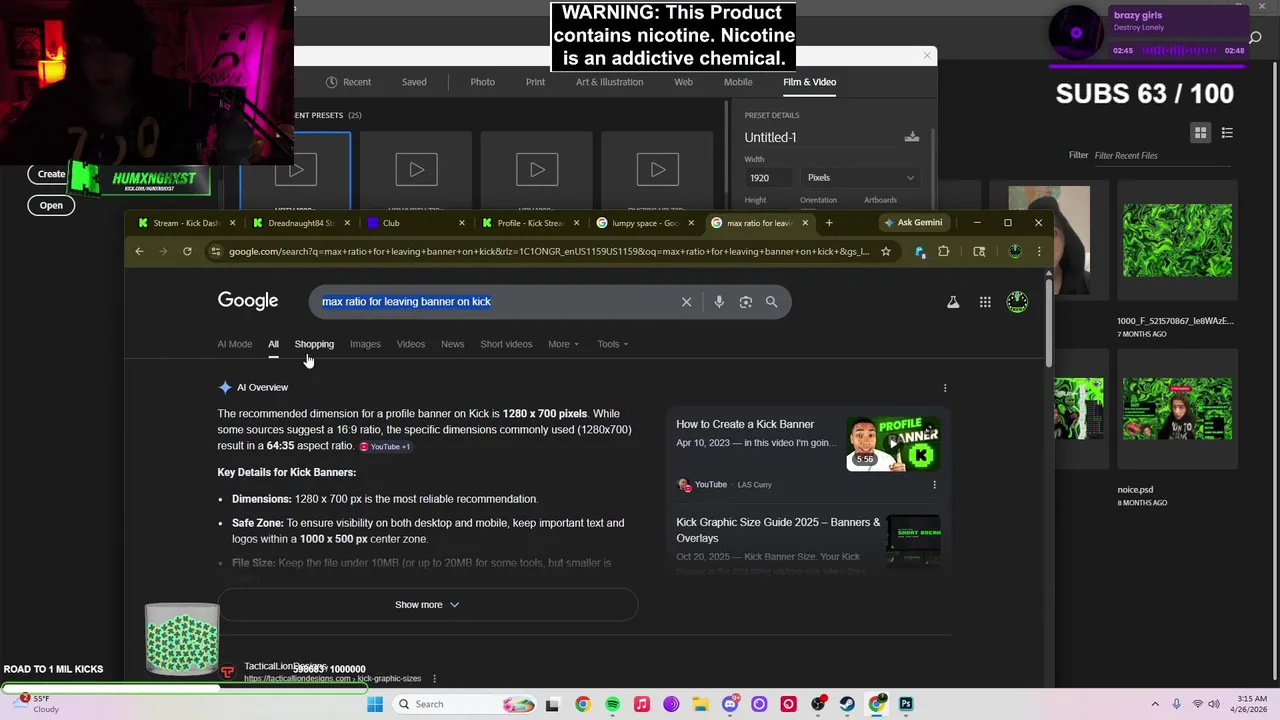Screen dimensions: 1280x720
Task: Open Chrome's three-dot menu
Action: point(1039,251)
